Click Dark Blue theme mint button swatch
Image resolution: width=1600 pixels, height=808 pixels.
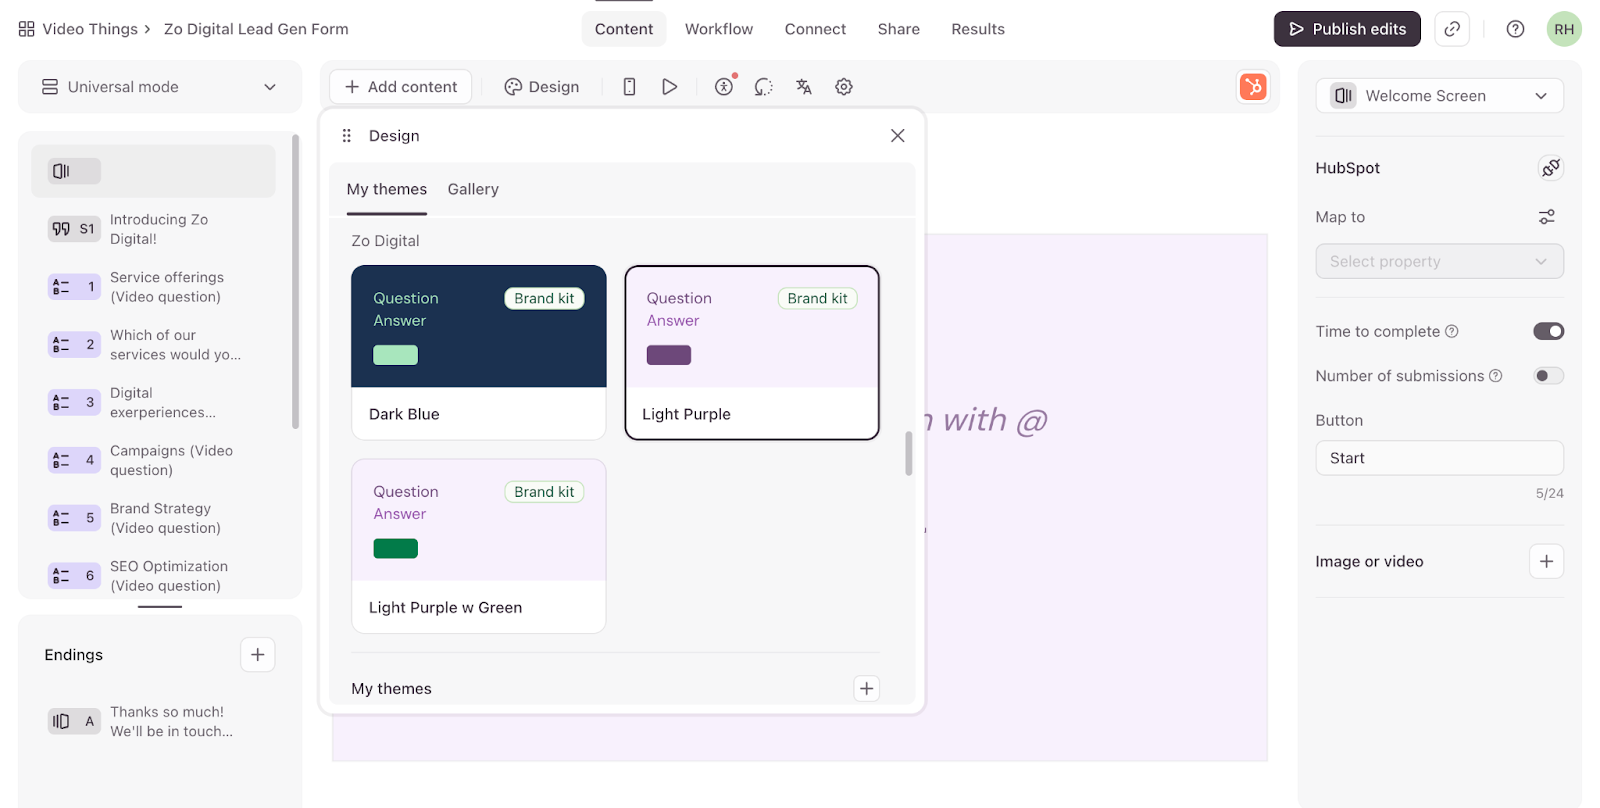coord(396,355)
